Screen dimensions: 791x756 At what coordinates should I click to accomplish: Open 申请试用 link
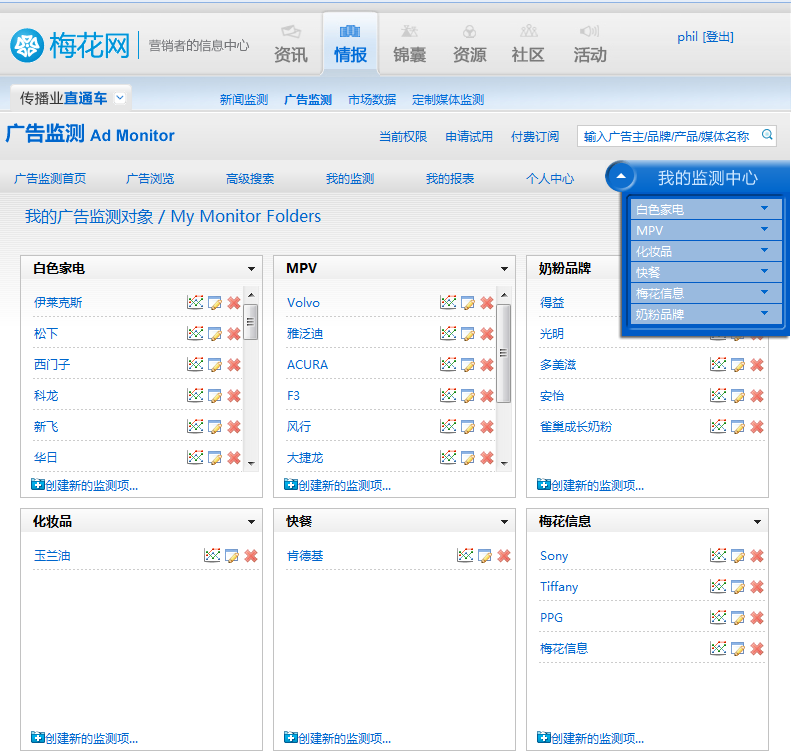(469, 137)
